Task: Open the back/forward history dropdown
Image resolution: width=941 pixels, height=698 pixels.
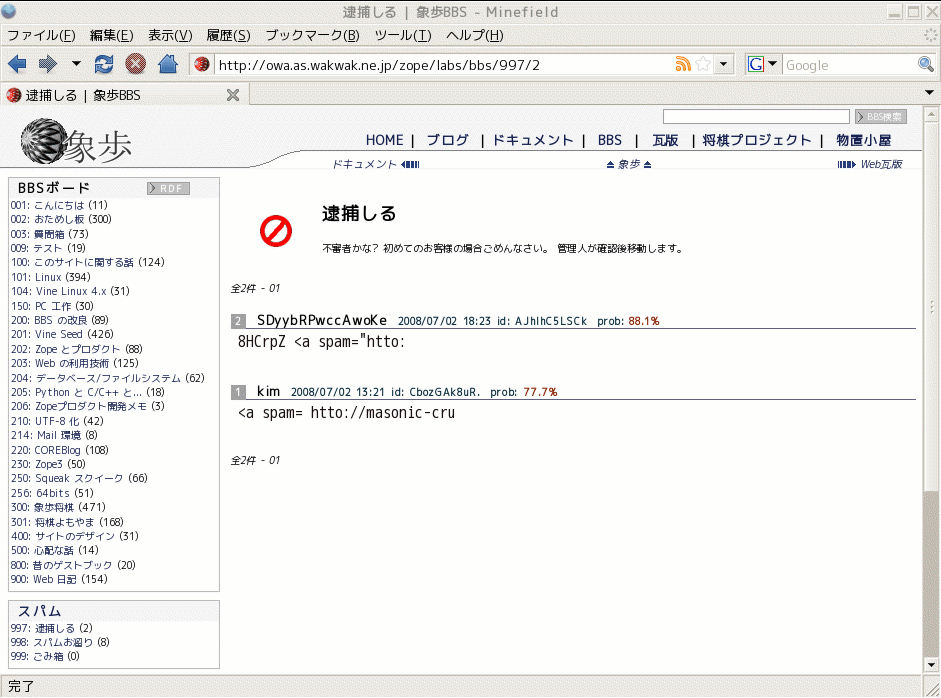Action: click(x=76, y=64)
